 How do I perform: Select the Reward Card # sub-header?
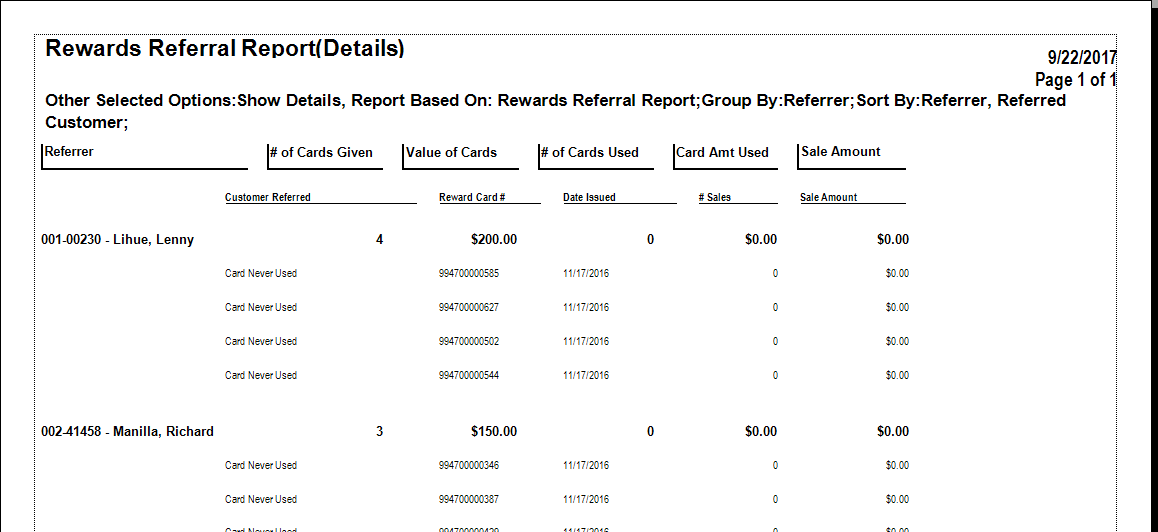point(472,198)
